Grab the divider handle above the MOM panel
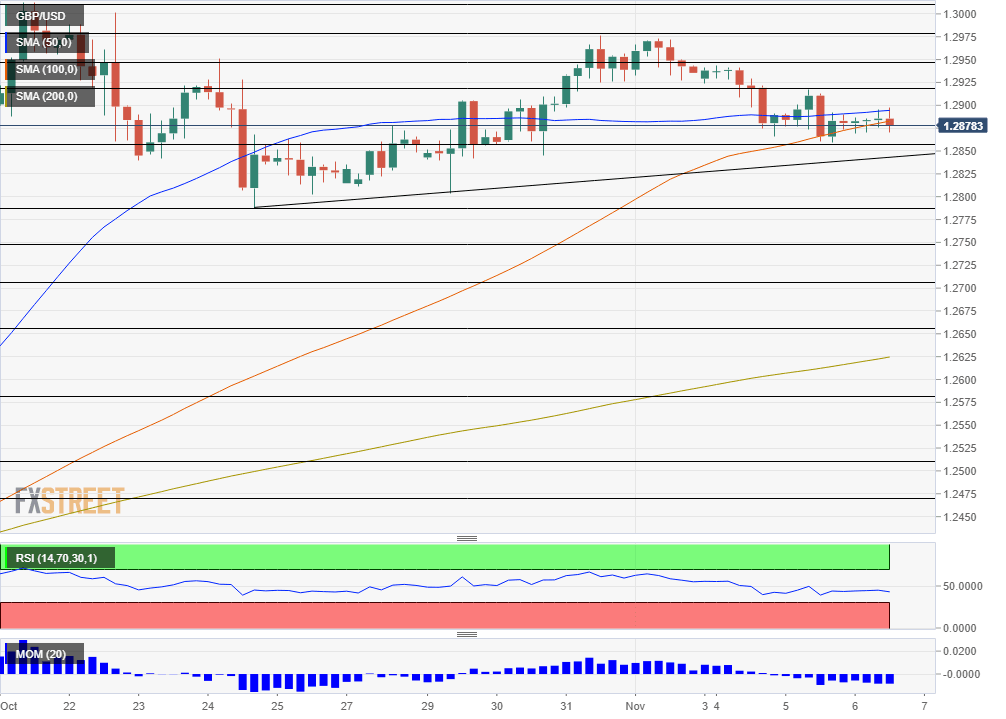 [467, 634]
